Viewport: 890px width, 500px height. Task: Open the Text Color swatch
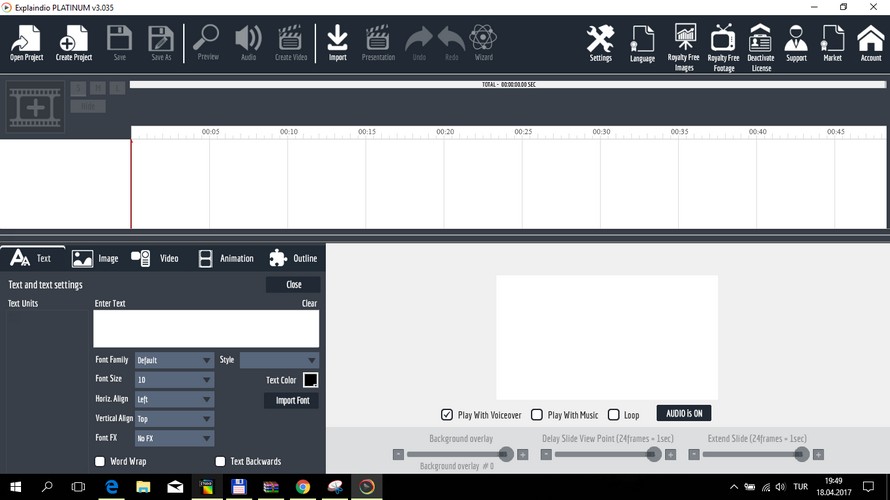pyautogui.click(x=310, y=380)
